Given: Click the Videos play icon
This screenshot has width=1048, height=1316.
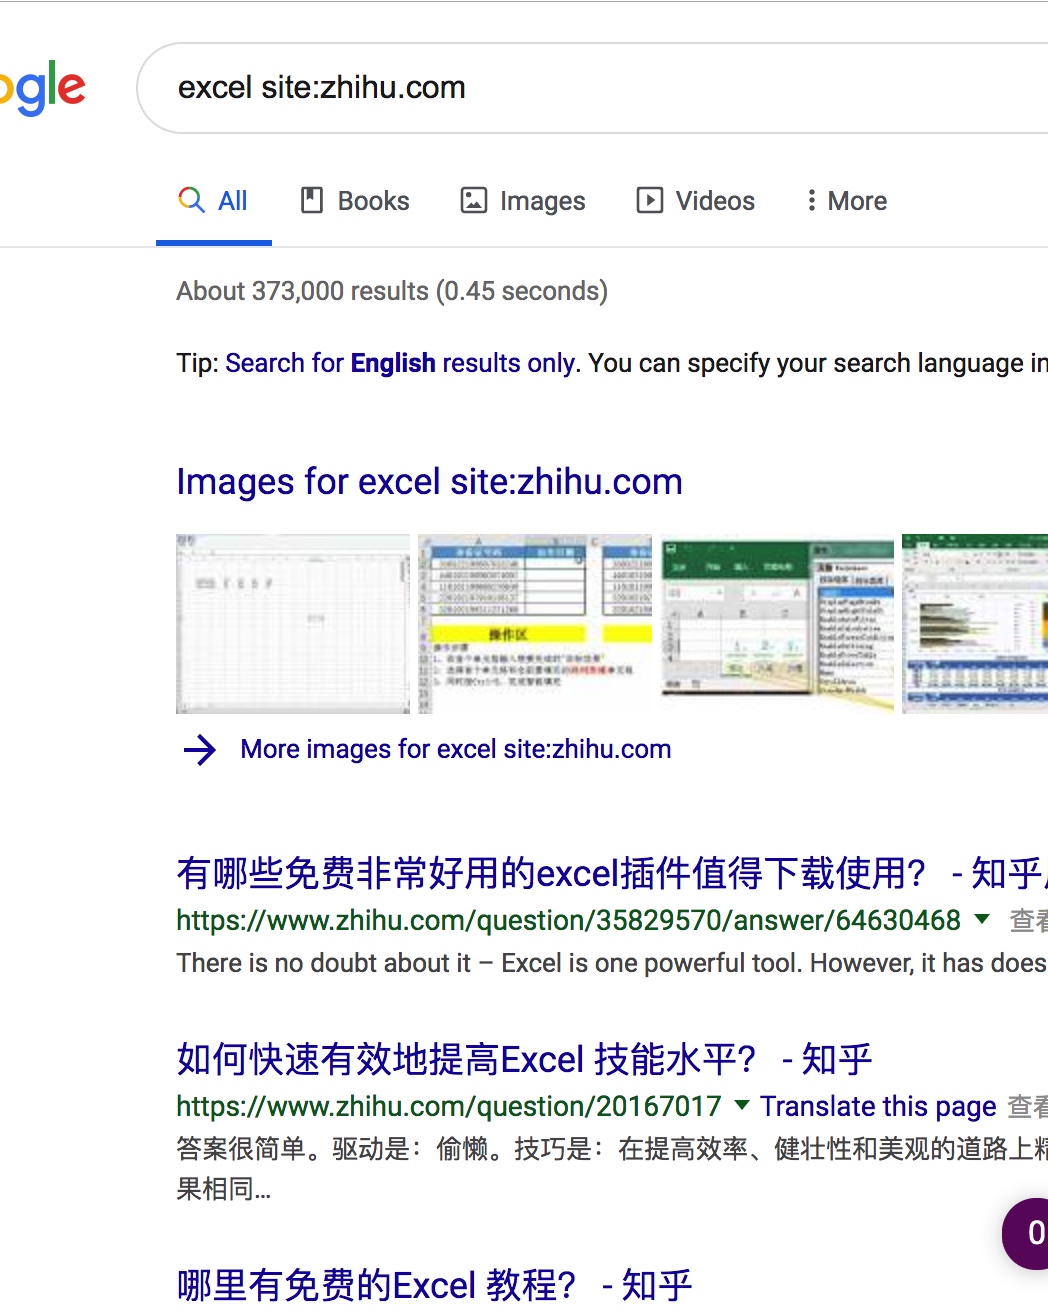Looking at the screenshot, I should pos(649,200).
